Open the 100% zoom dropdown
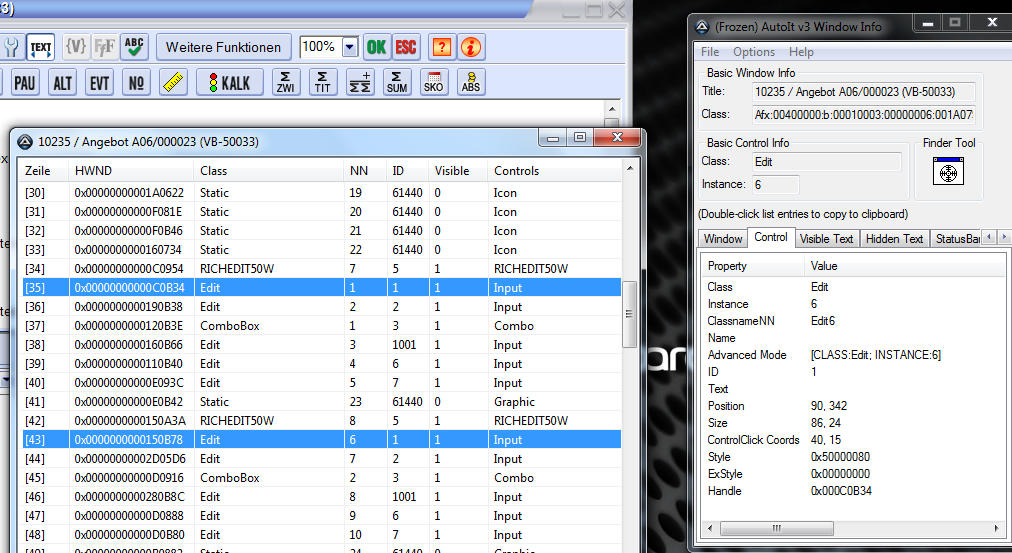1012x553 pixels. click(349, 47)
